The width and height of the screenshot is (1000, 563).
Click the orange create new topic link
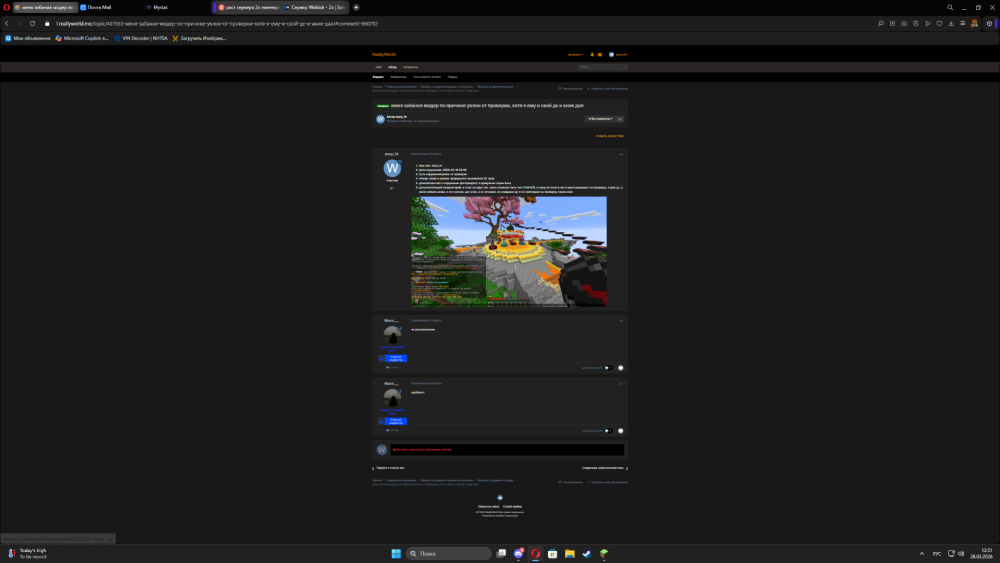tap(610, 136)
